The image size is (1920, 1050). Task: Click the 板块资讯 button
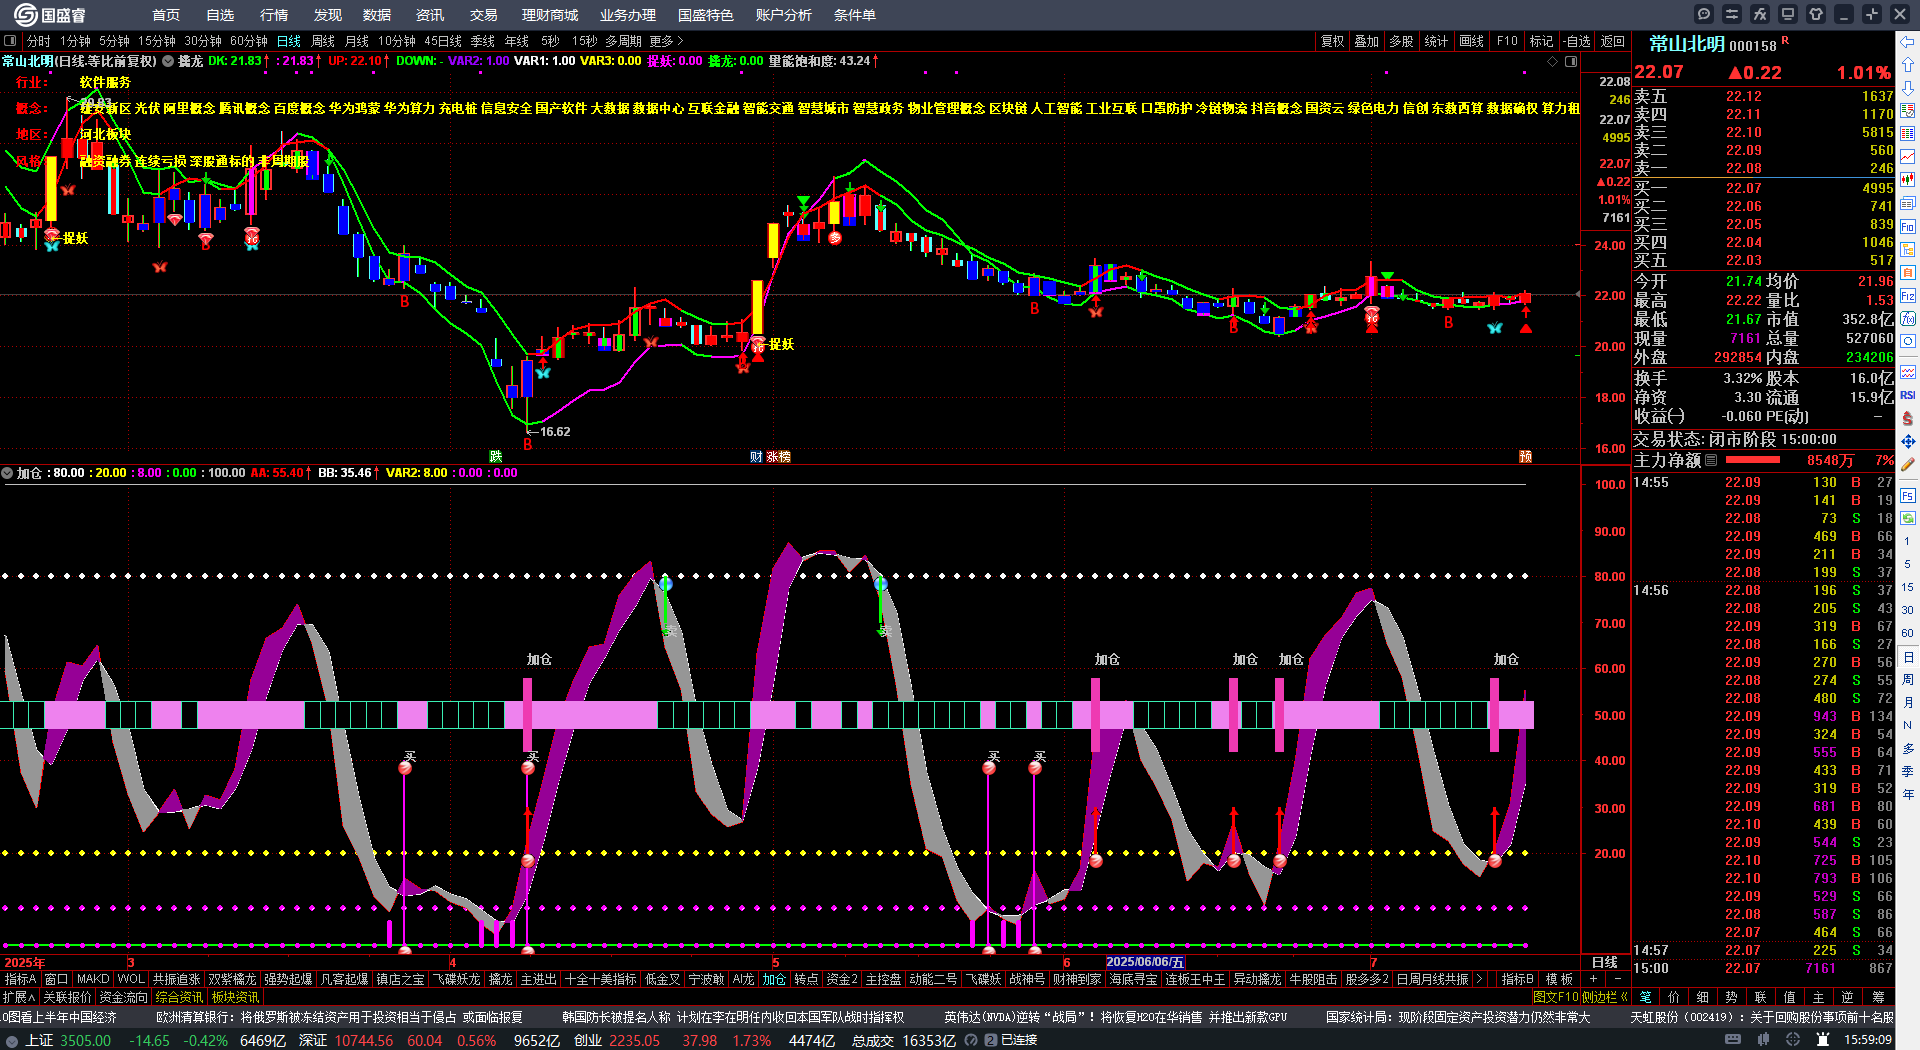tap(235, 997)
